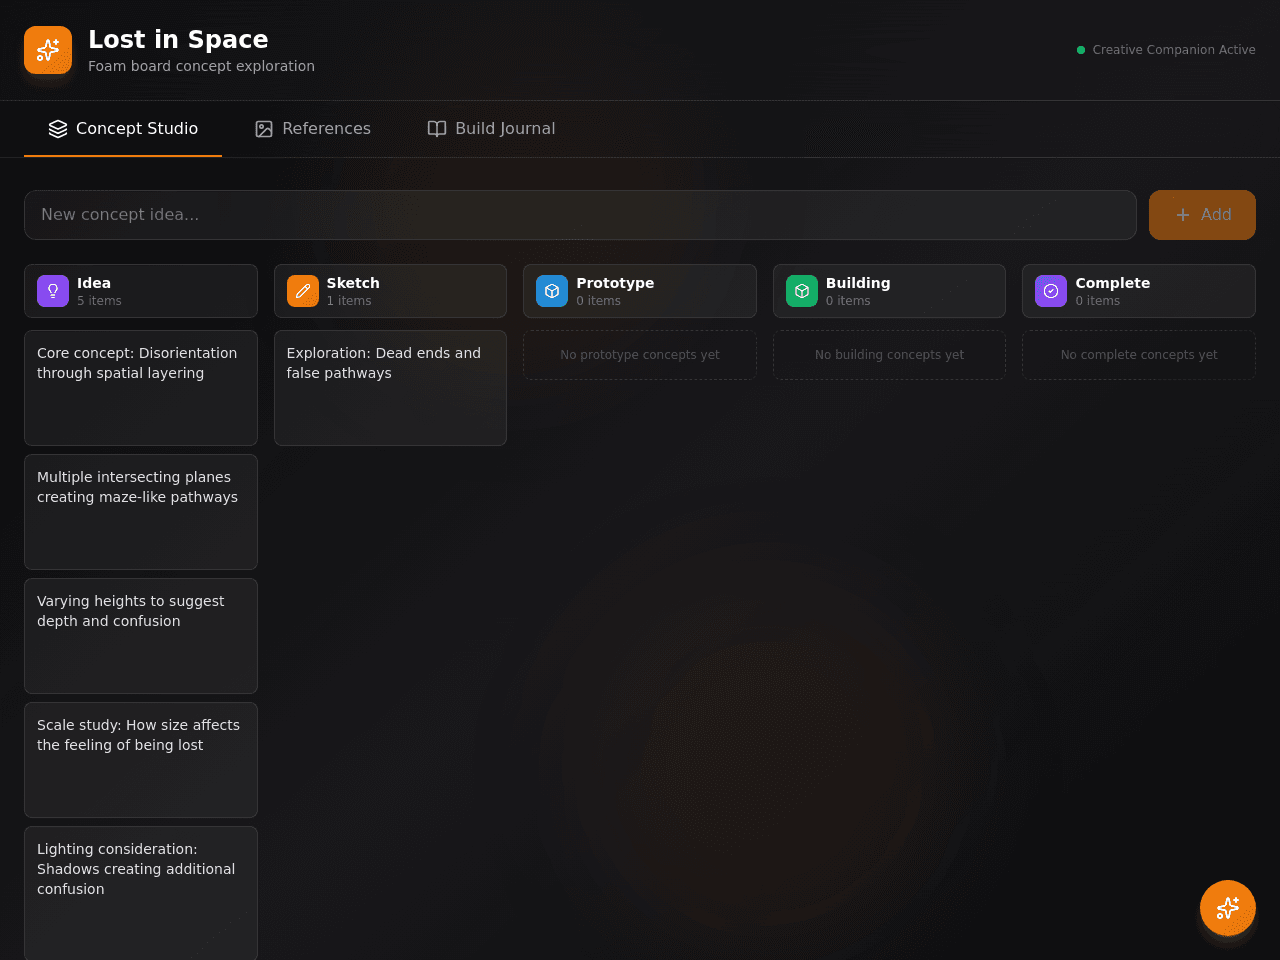Open the Build Journal tab

tap(491, 129)
